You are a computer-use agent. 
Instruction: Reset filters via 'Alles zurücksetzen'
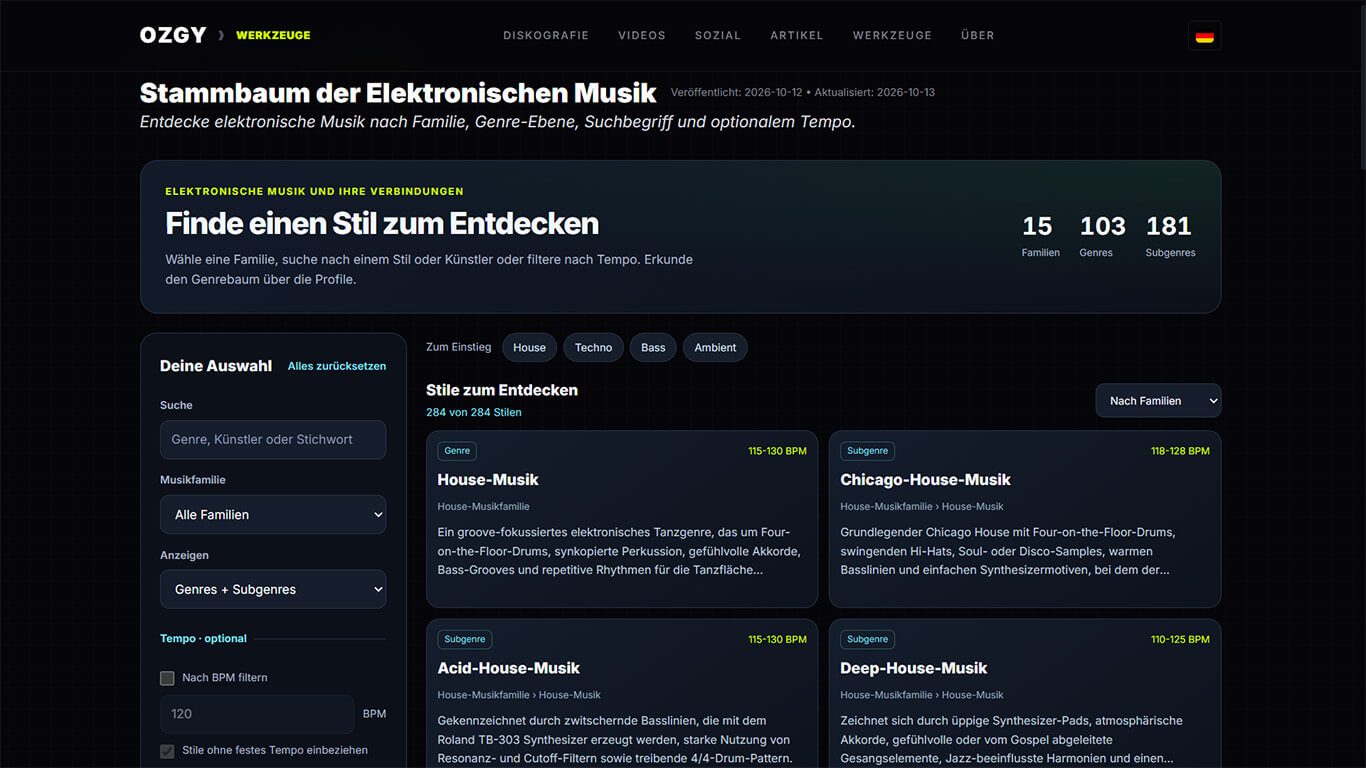(x=337, y=366)
